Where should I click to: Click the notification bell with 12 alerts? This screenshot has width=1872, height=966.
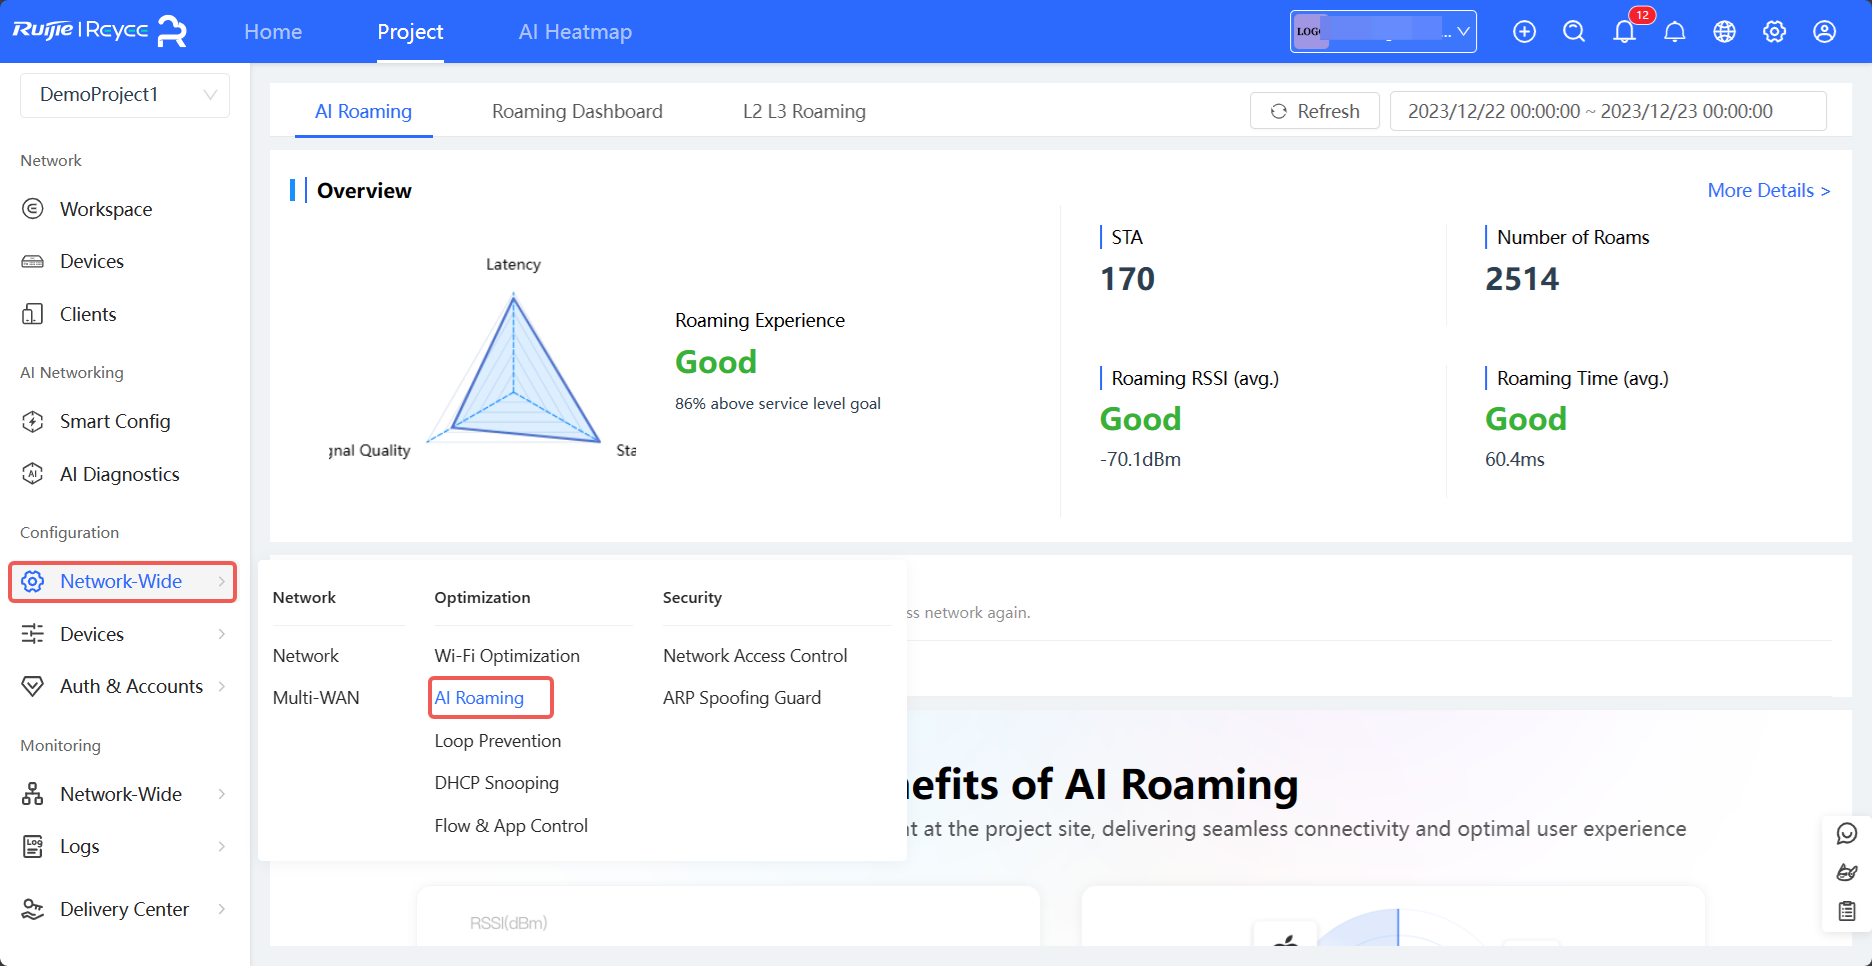1624,31
